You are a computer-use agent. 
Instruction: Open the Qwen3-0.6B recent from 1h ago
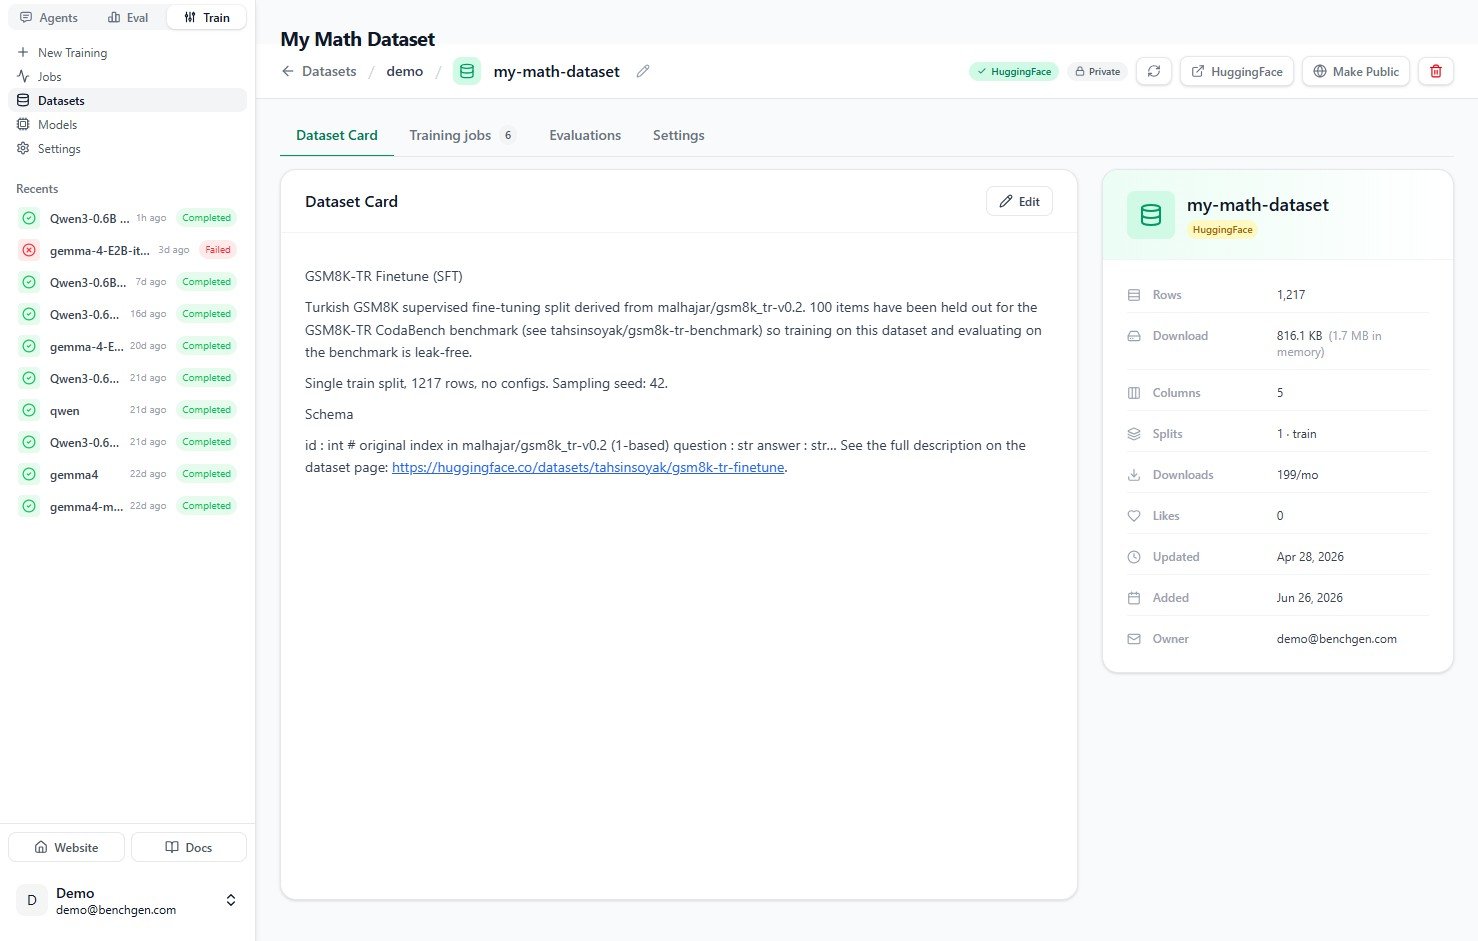pyautogui.click(x=127, y=218)
